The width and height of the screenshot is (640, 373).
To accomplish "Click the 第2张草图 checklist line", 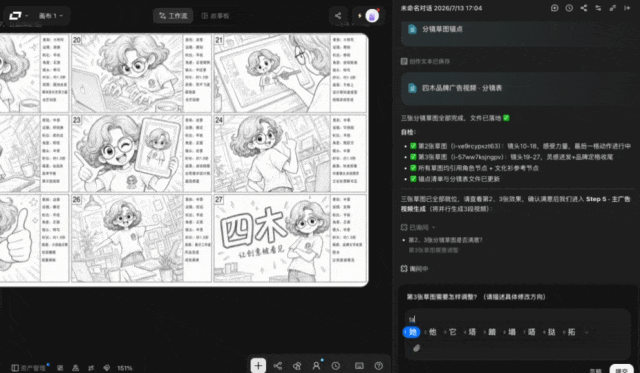I will click(x=521, y=146).
